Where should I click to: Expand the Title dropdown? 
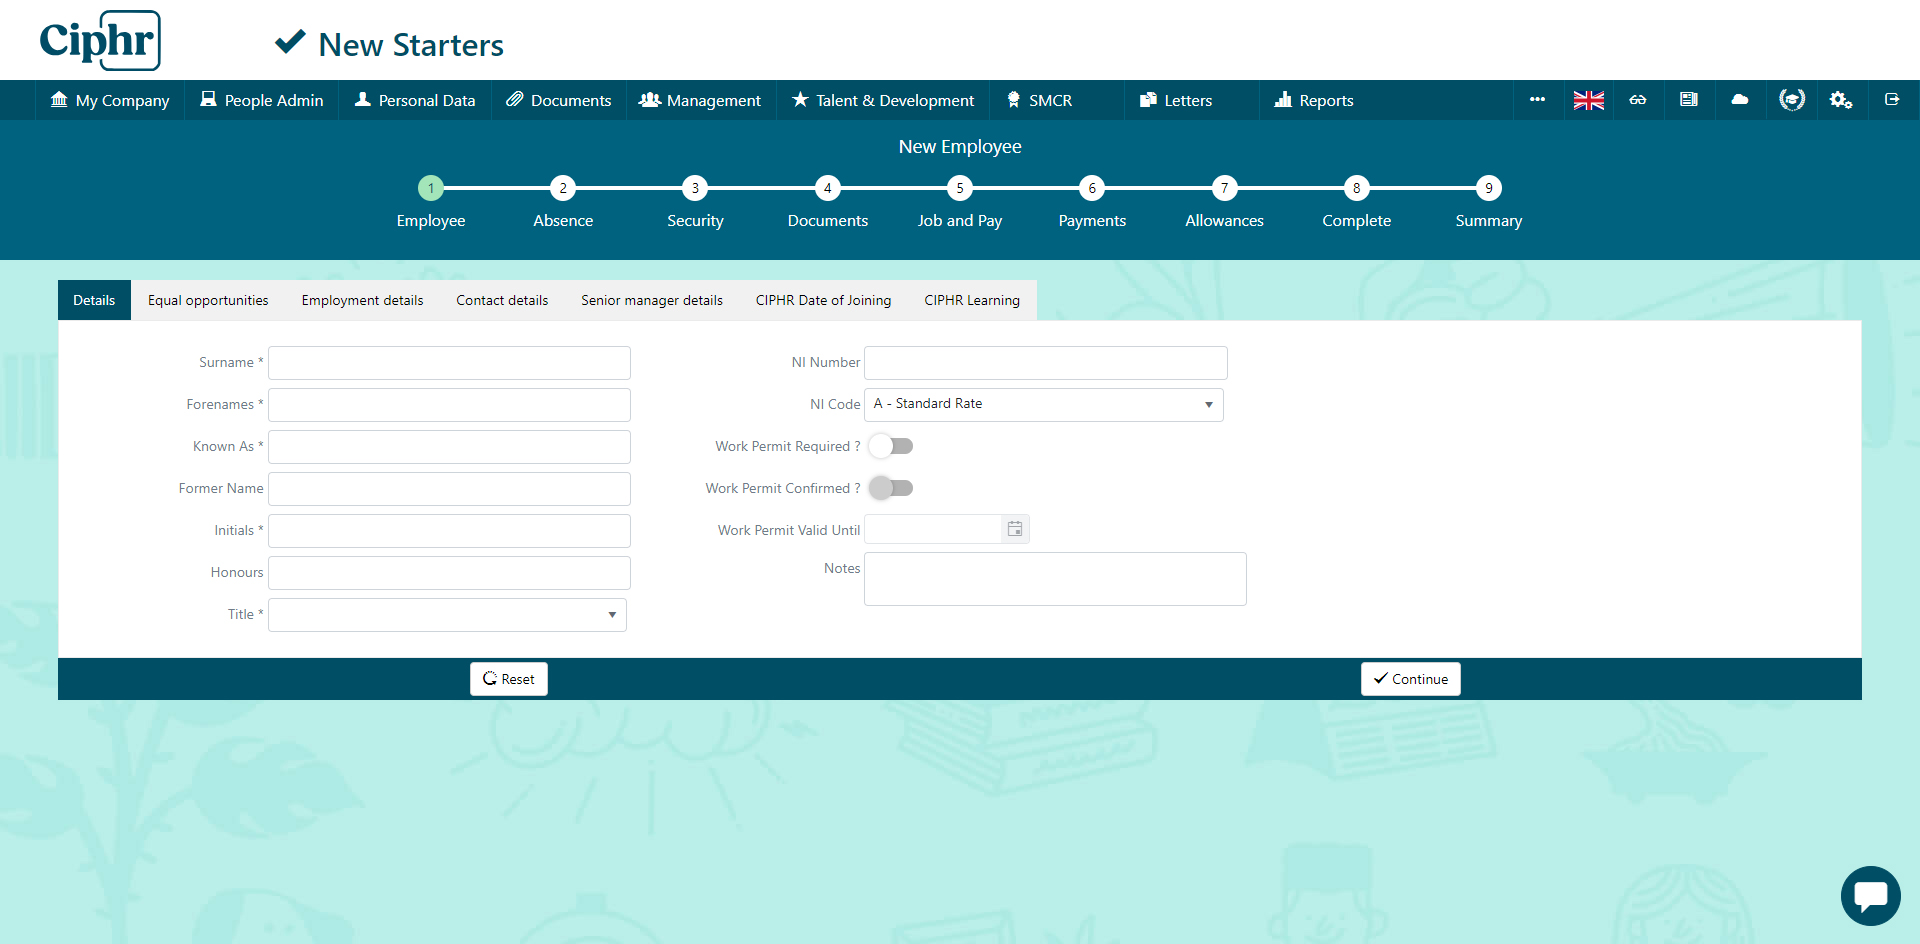pos(611,615)
